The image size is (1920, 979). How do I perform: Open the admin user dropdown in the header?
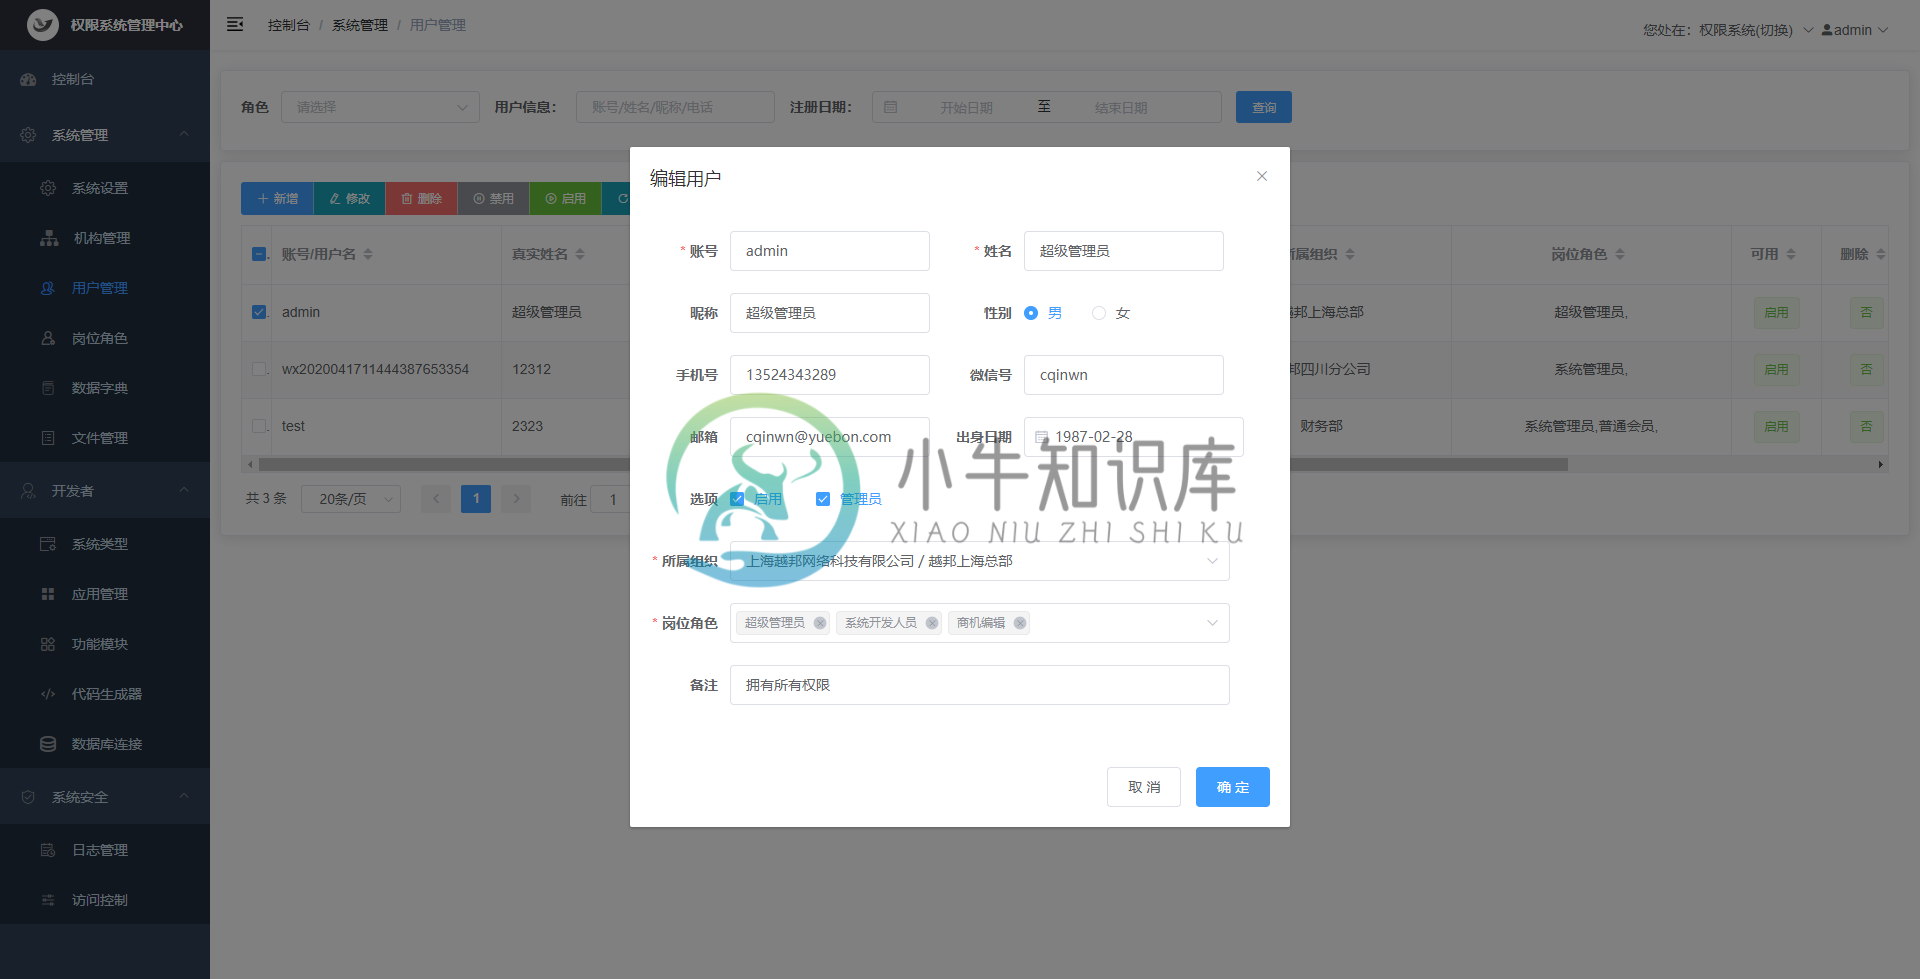1855,30
